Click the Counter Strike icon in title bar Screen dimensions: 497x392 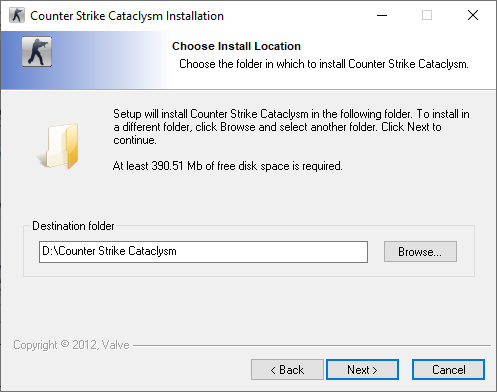coord(17,15)
